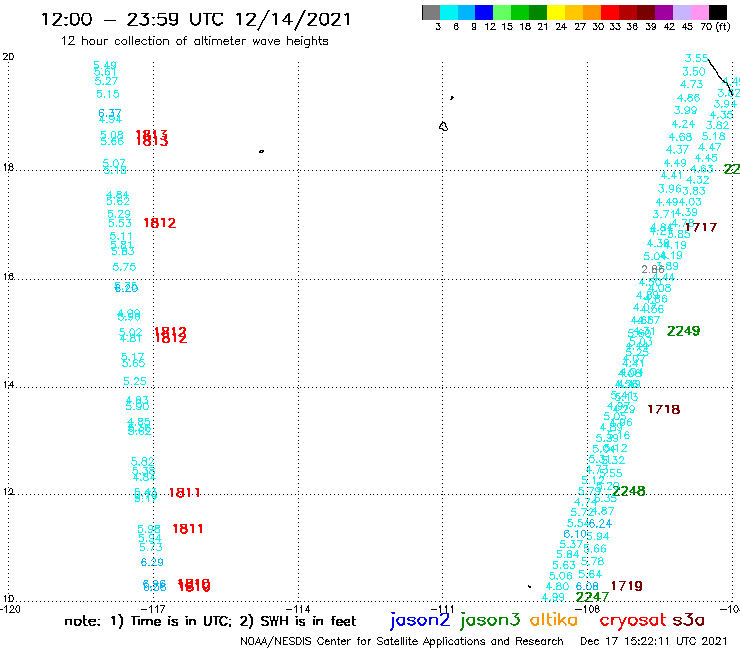This screenshot has height=650, width=740.
Task: Click subtitle '12 hour collection of altimeter wave heights'
Action: (194, 41)
